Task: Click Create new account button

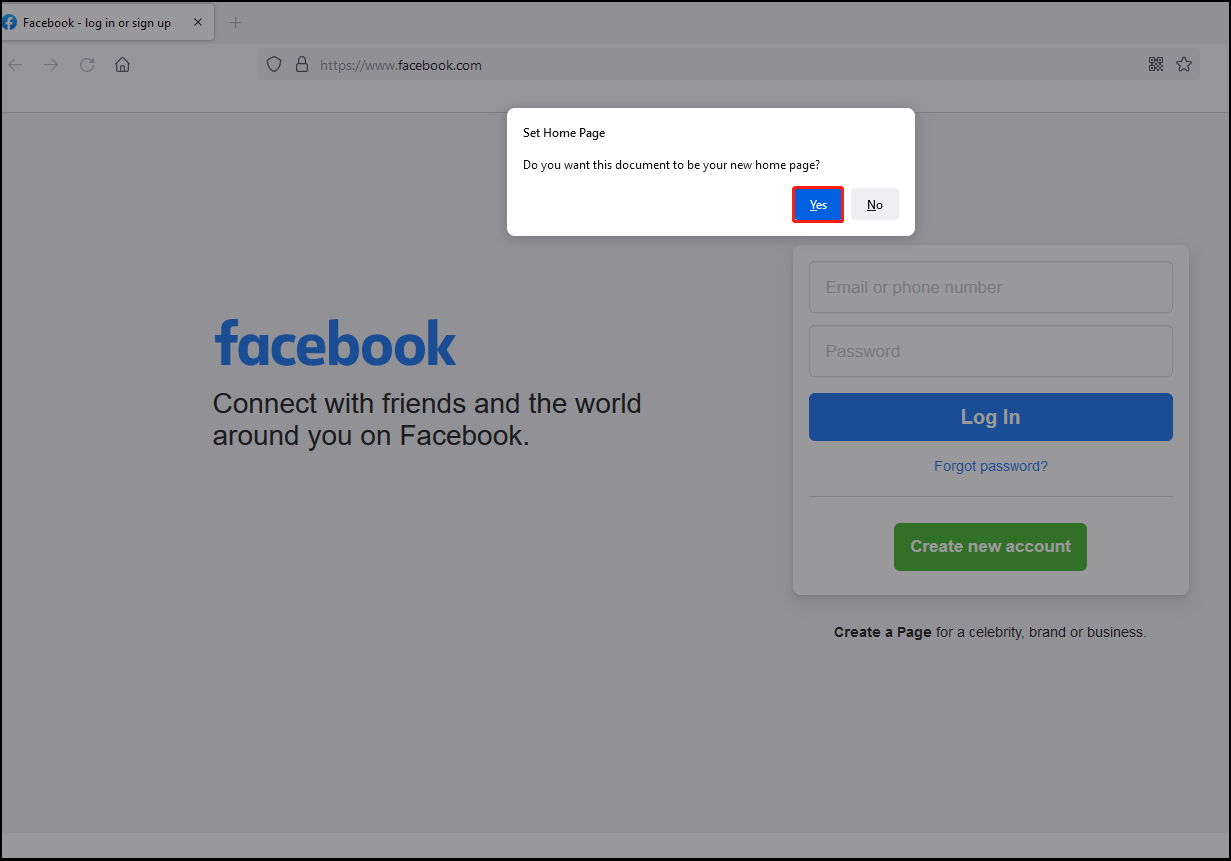Action: click(990, 547)
